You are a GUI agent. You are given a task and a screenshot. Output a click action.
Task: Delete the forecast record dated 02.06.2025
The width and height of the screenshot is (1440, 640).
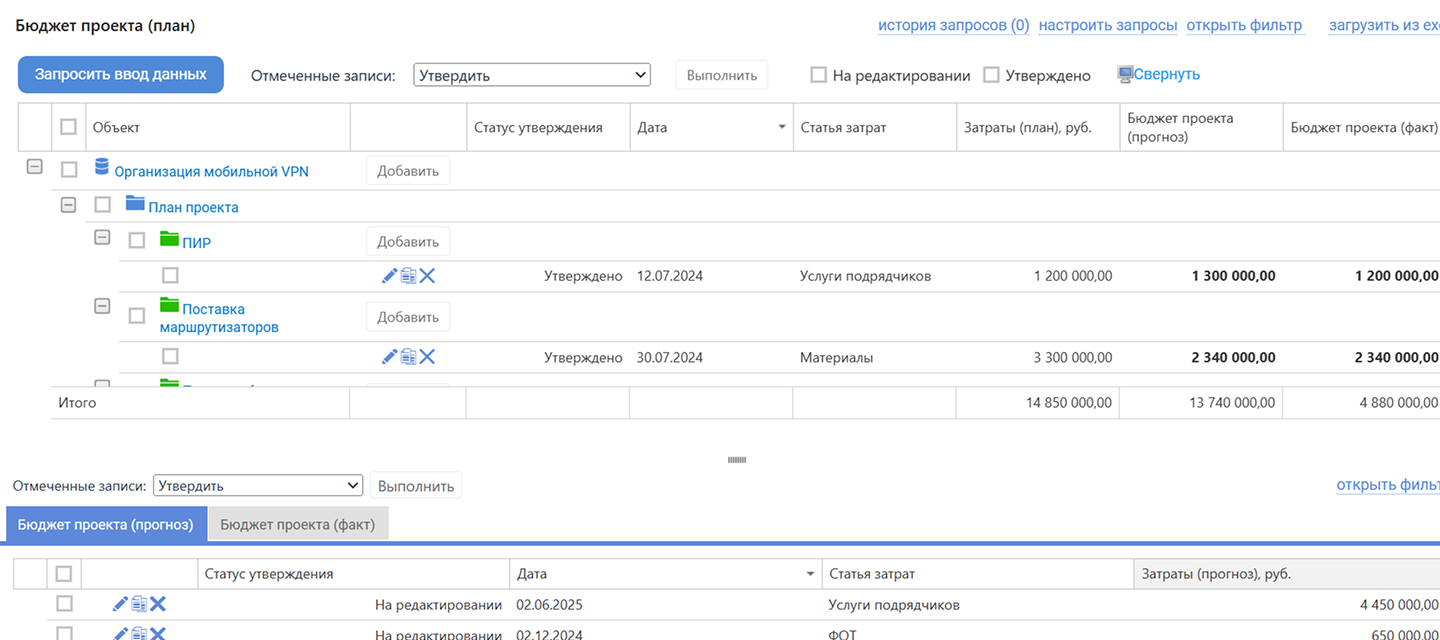pos(158,604)
